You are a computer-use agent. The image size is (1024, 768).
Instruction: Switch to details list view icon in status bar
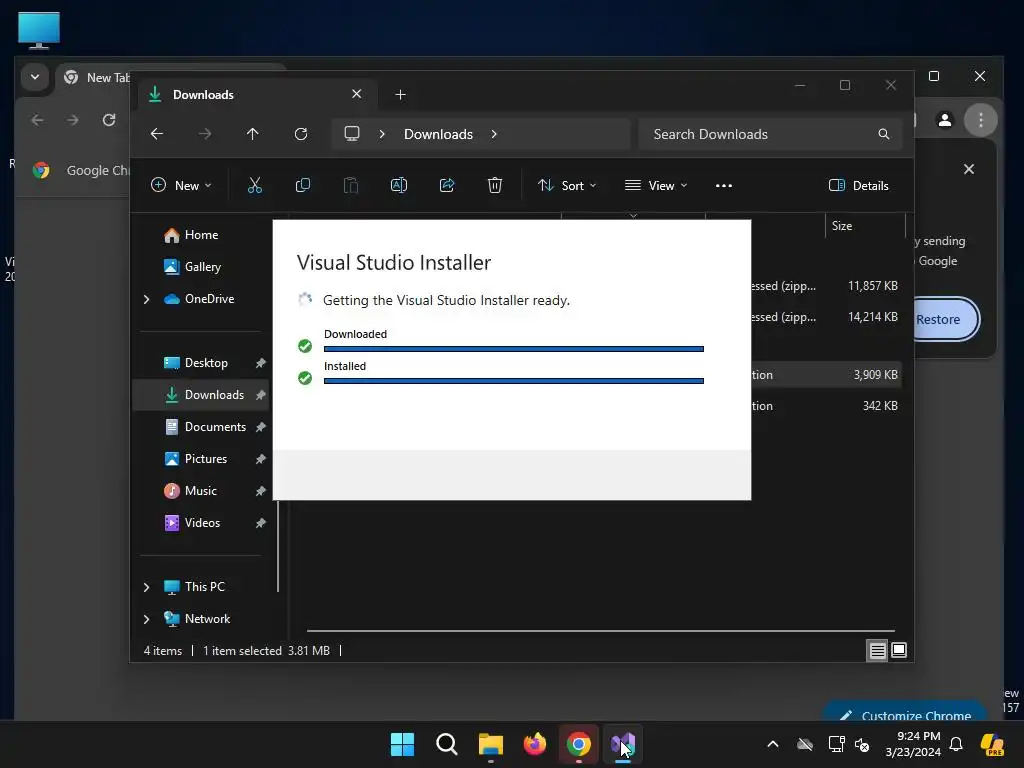pos(877,650)
